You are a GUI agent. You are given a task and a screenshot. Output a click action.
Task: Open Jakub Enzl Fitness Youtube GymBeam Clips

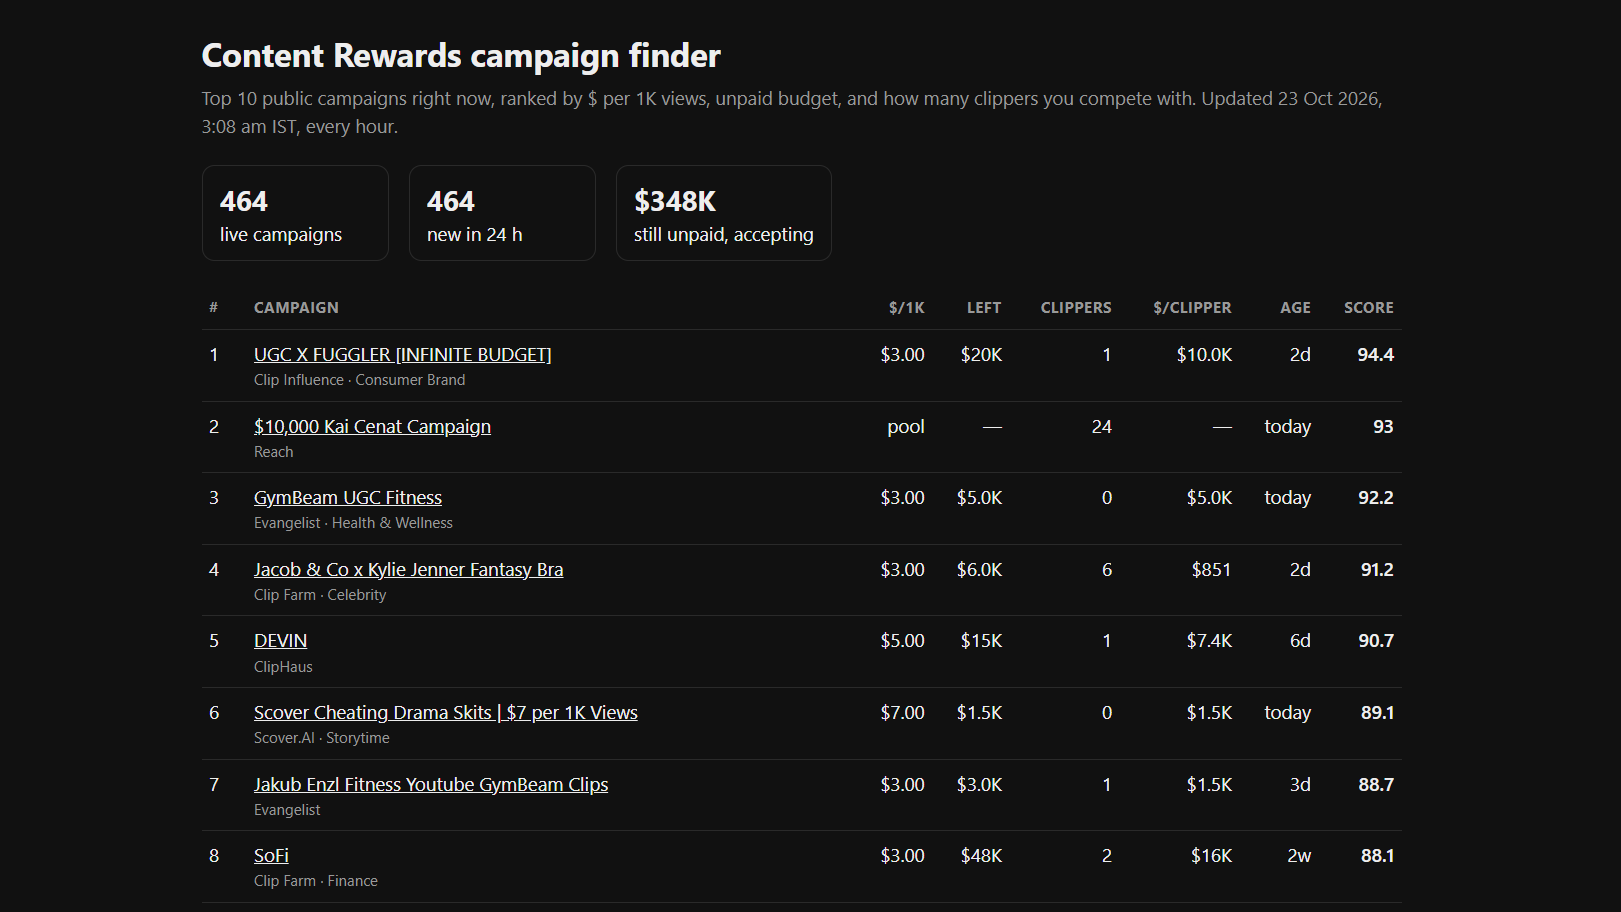[x=431, y=785]
